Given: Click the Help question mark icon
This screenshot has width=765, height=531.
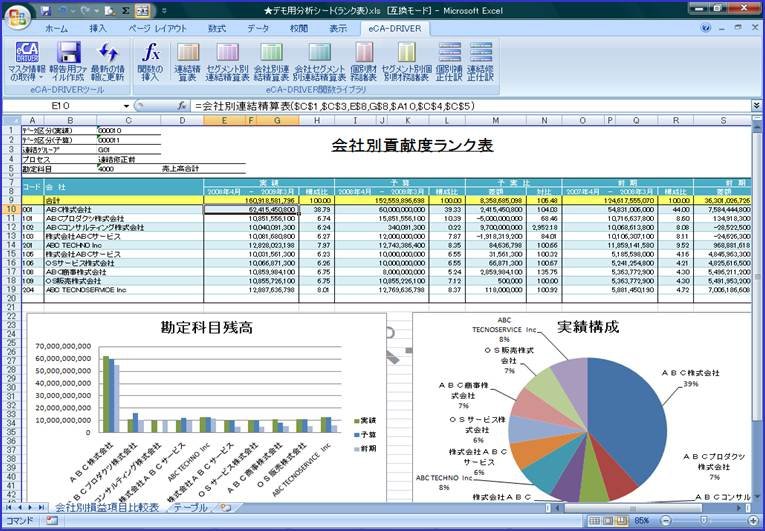Looking at the screenshot, I should coord(705,28).
